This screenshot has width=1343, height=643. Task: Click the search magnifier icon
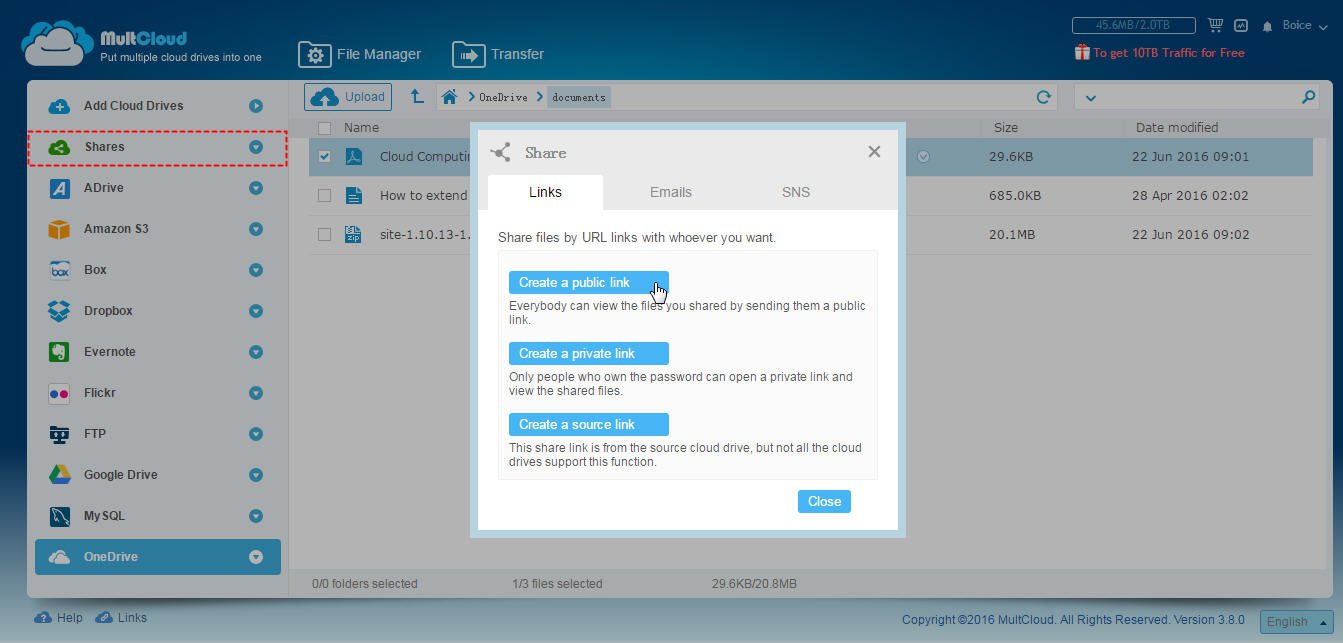click(x=1308, y=97)
